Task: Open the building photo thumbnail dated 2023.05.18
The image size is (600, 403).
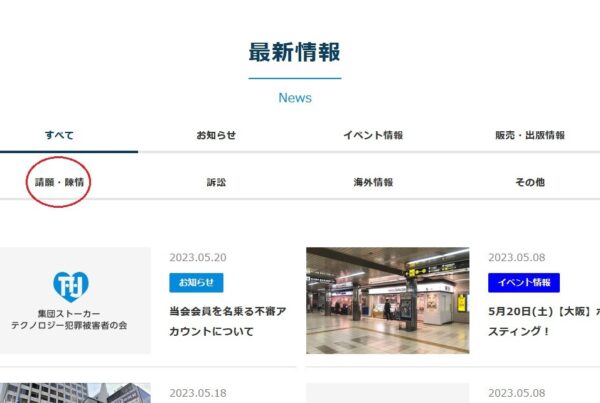Action: pos(75,392)
